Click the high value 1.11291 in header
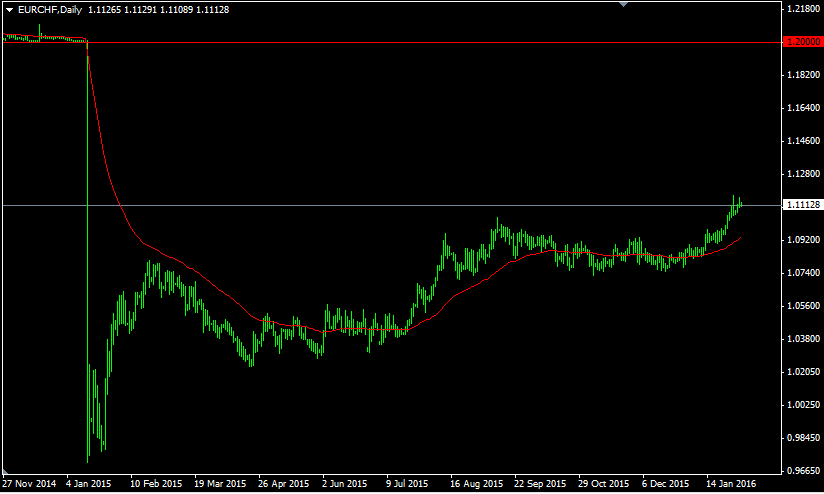824x494 pixels. [x=140, y=10]
